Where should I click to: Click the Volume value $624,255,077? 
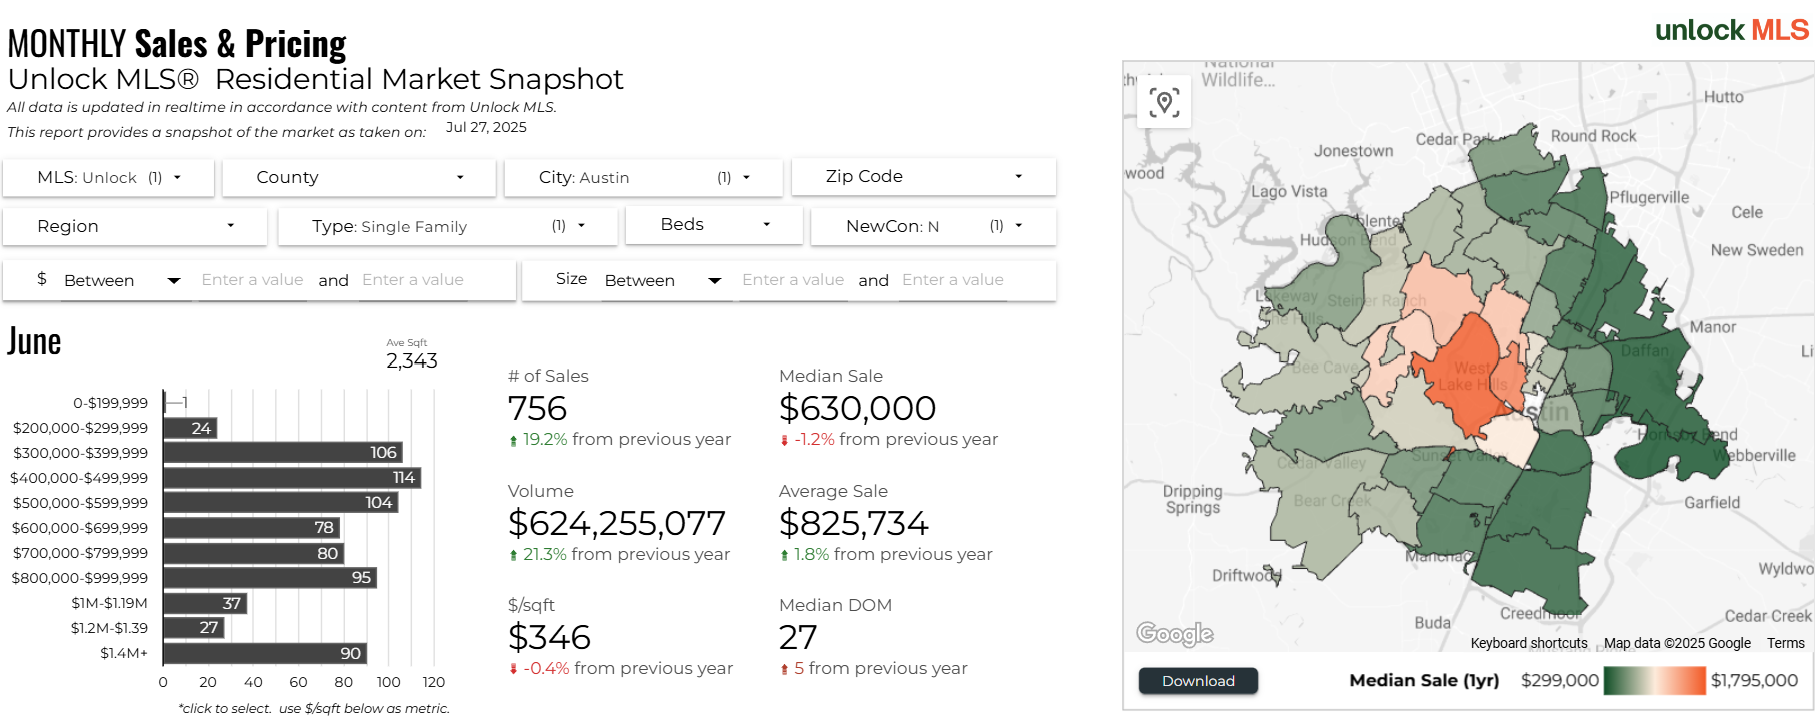point(617,523)
